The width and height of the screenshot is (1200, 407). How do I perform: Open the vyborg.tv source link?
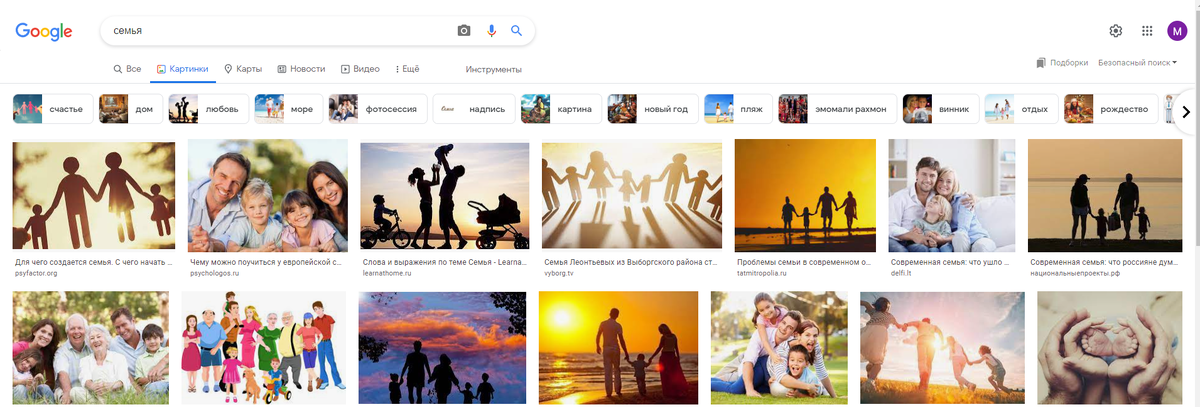click(559, 273)
